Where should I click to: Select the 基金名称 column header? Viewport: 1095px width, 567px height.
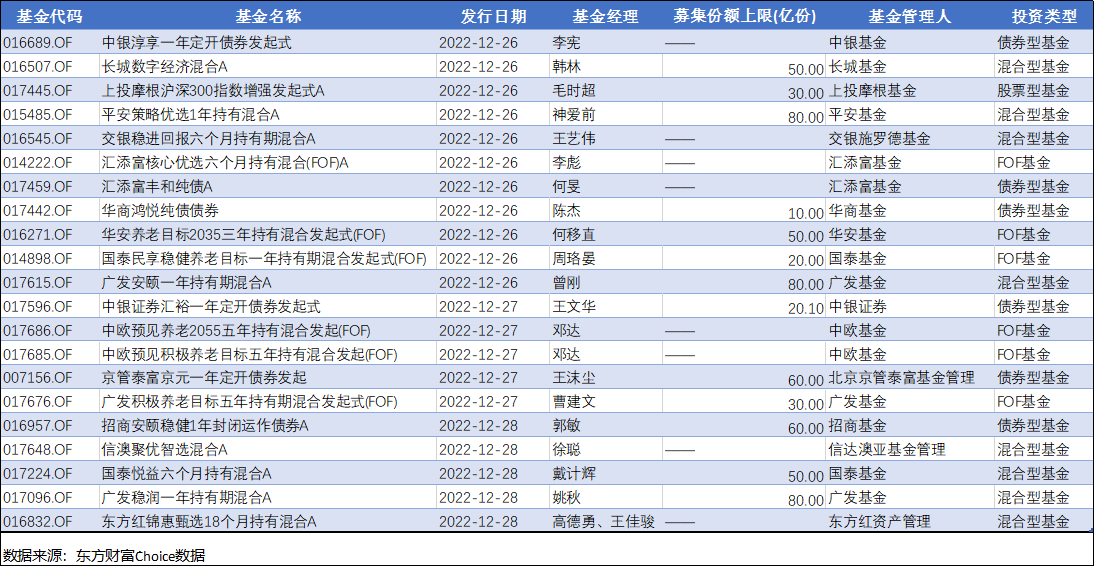point(267,16)
